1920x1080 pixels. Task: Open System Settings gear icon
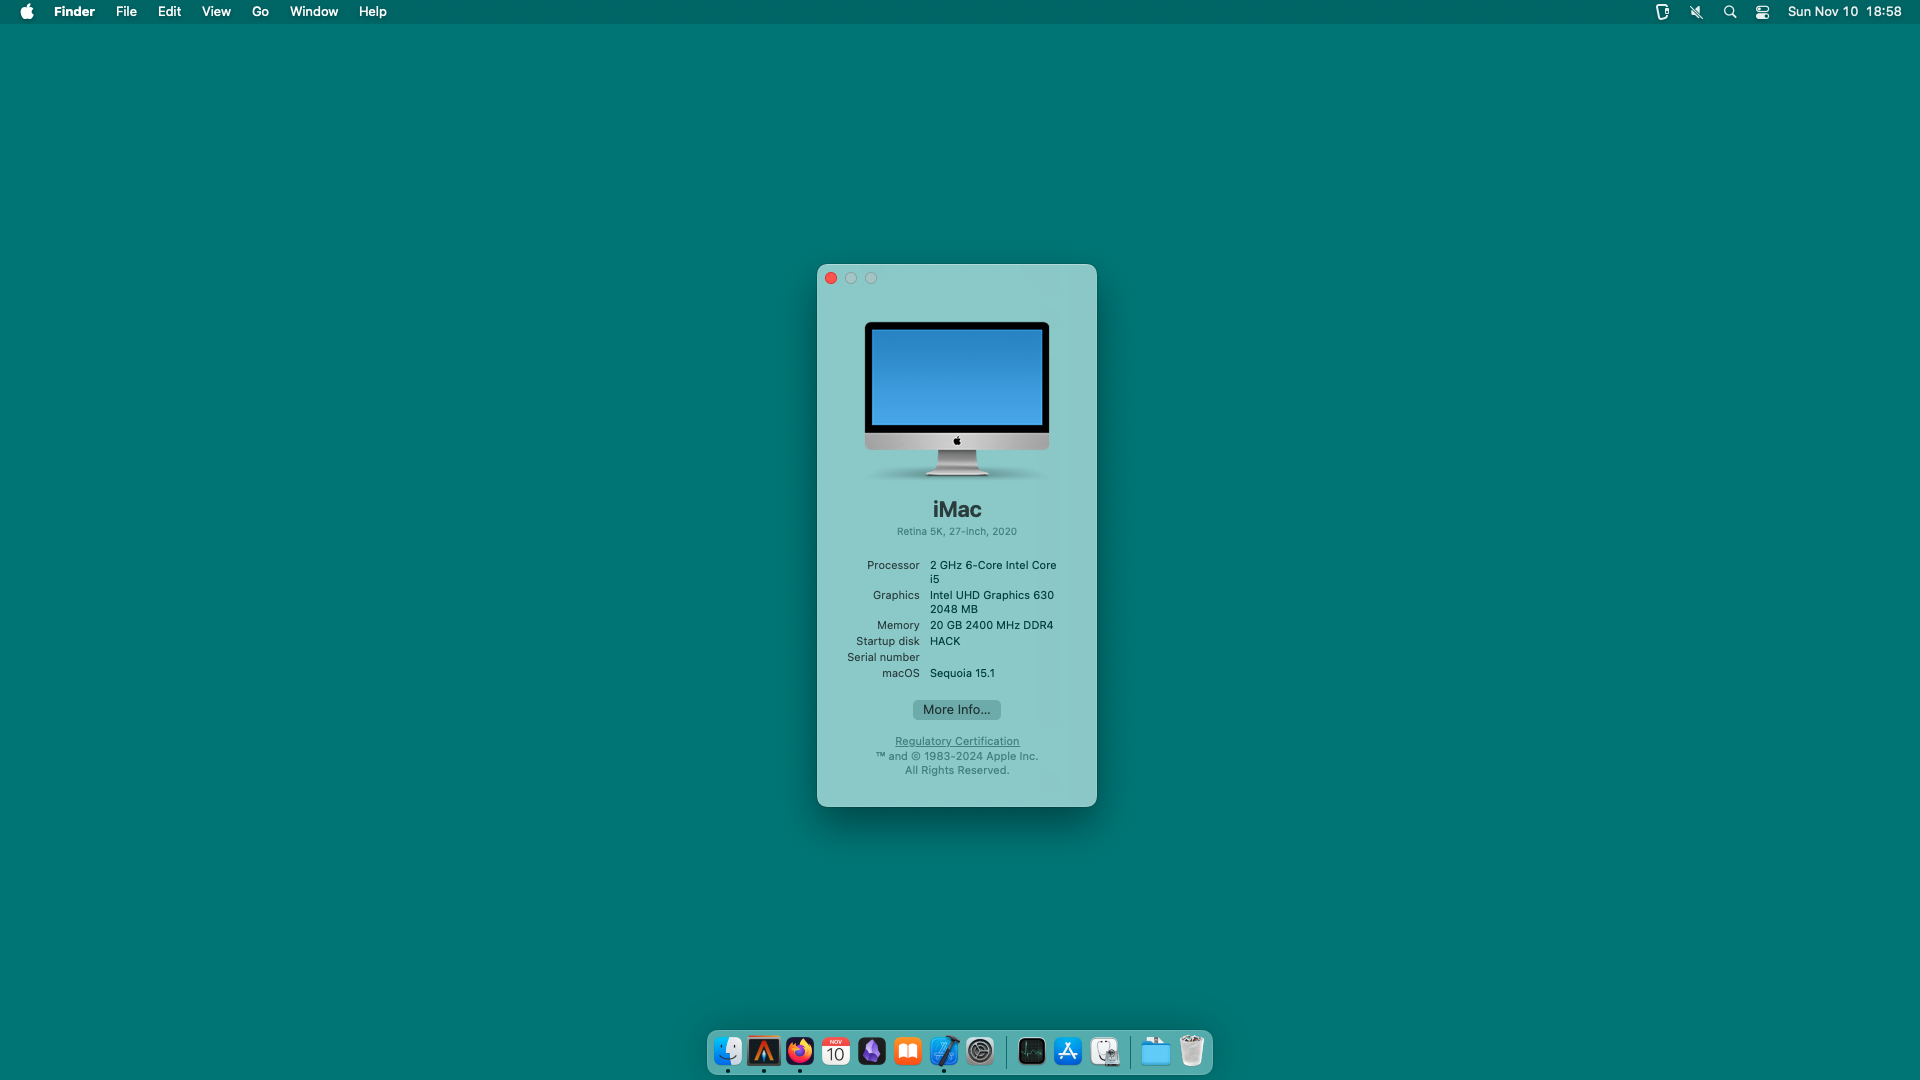tap(980, 1052)
